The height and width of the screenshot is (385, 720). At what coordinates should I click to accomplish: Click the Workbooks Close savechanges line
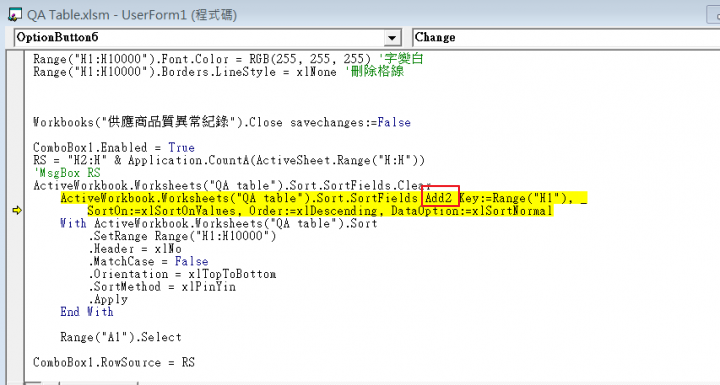tap(222, 122)
